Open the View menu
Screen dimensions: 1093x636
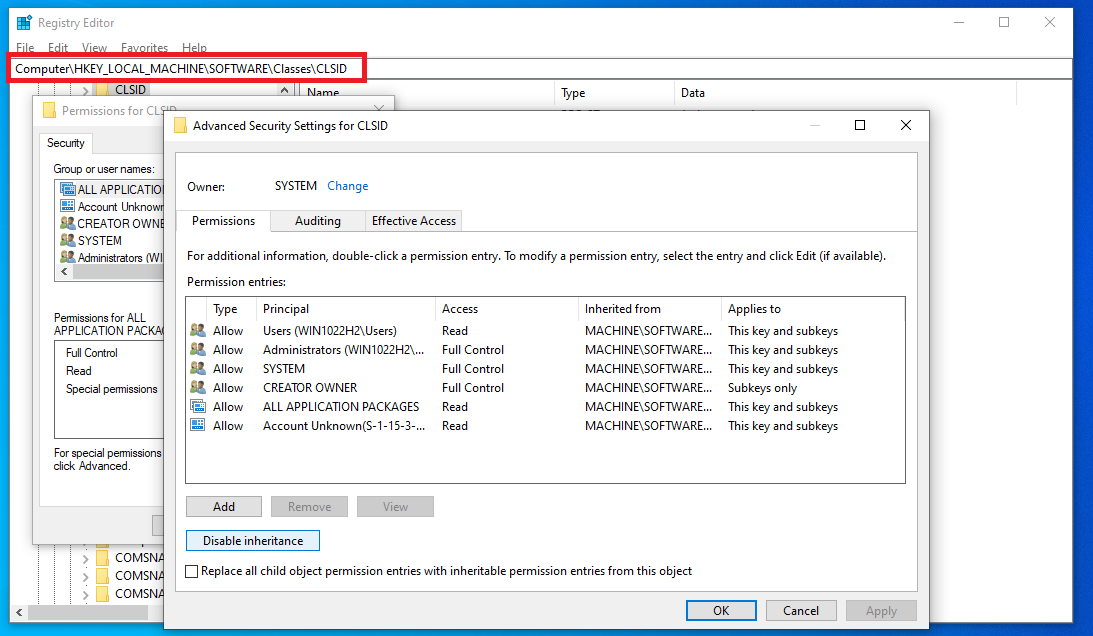pyautogui.click(x=94, y=47)
